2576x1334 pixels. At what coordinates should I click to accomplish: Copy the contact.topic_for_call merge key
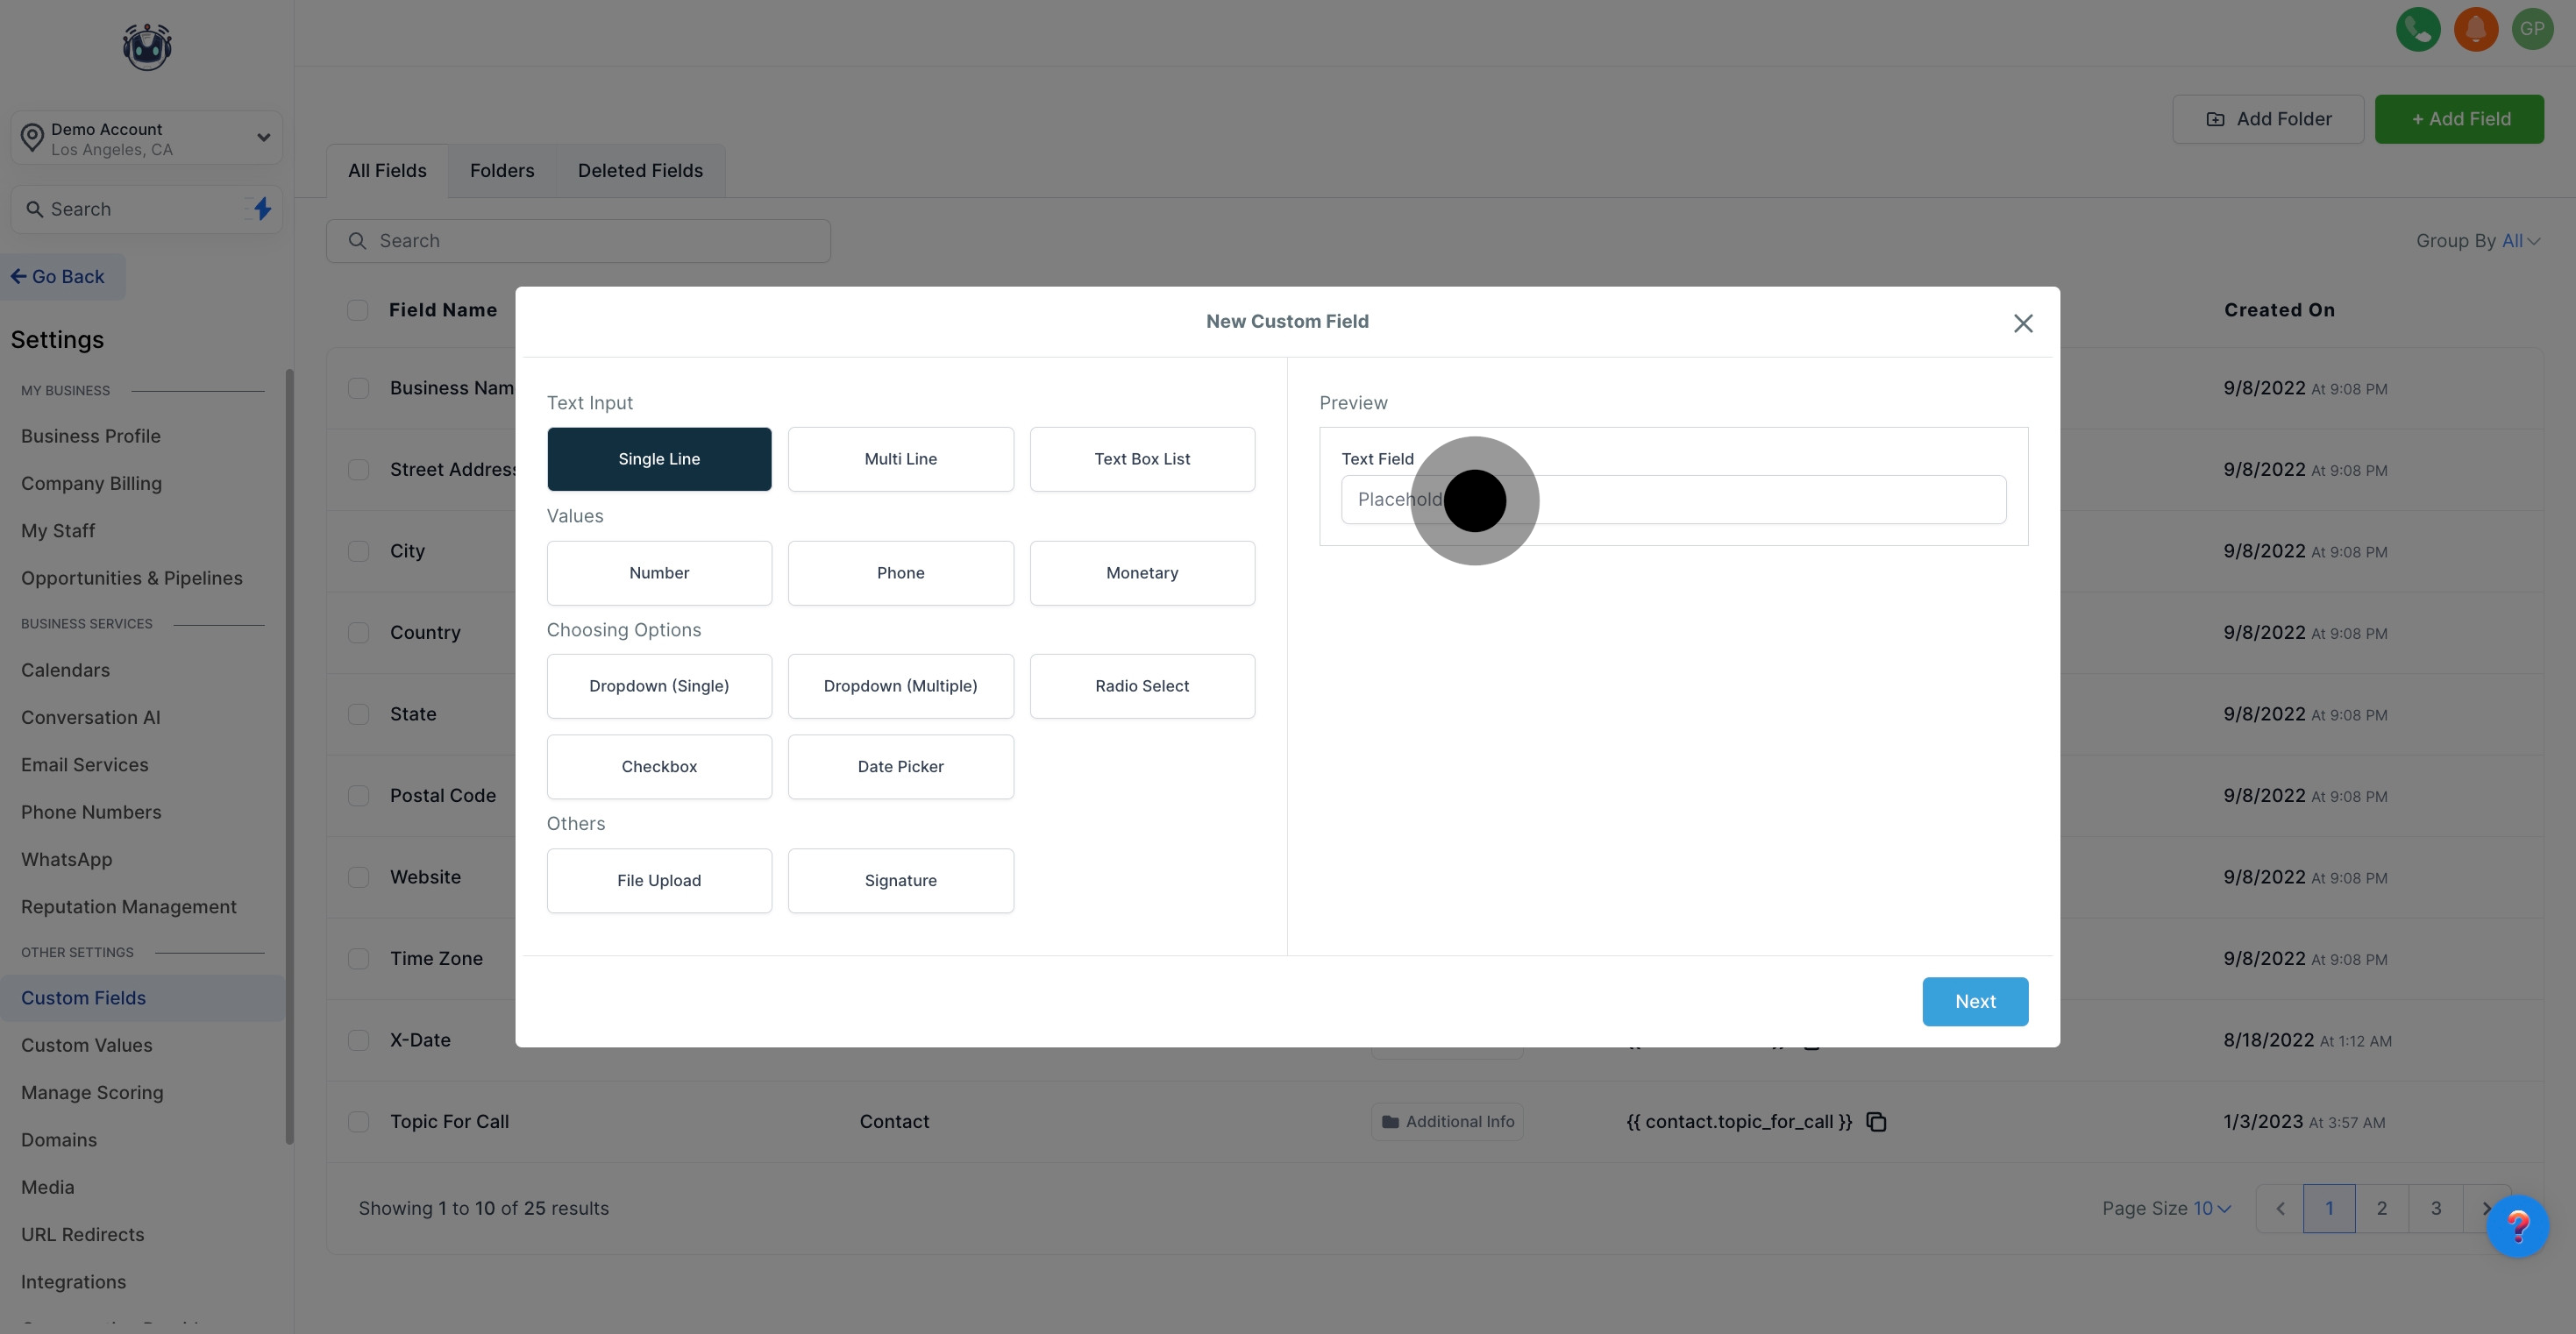pos(1876,1122)
